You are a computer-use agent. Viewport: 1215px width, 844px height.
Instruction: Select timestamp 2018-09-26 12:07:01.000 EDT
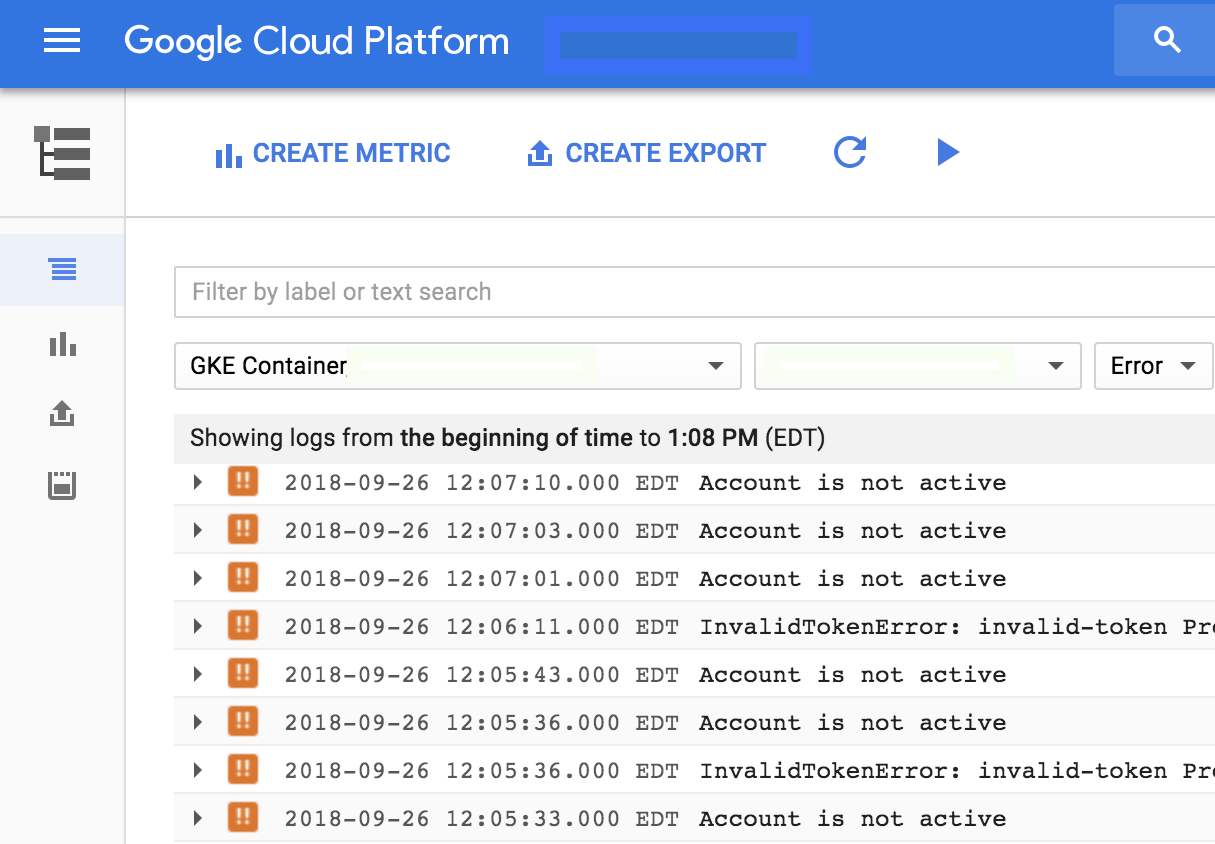(x=482, y=579)
